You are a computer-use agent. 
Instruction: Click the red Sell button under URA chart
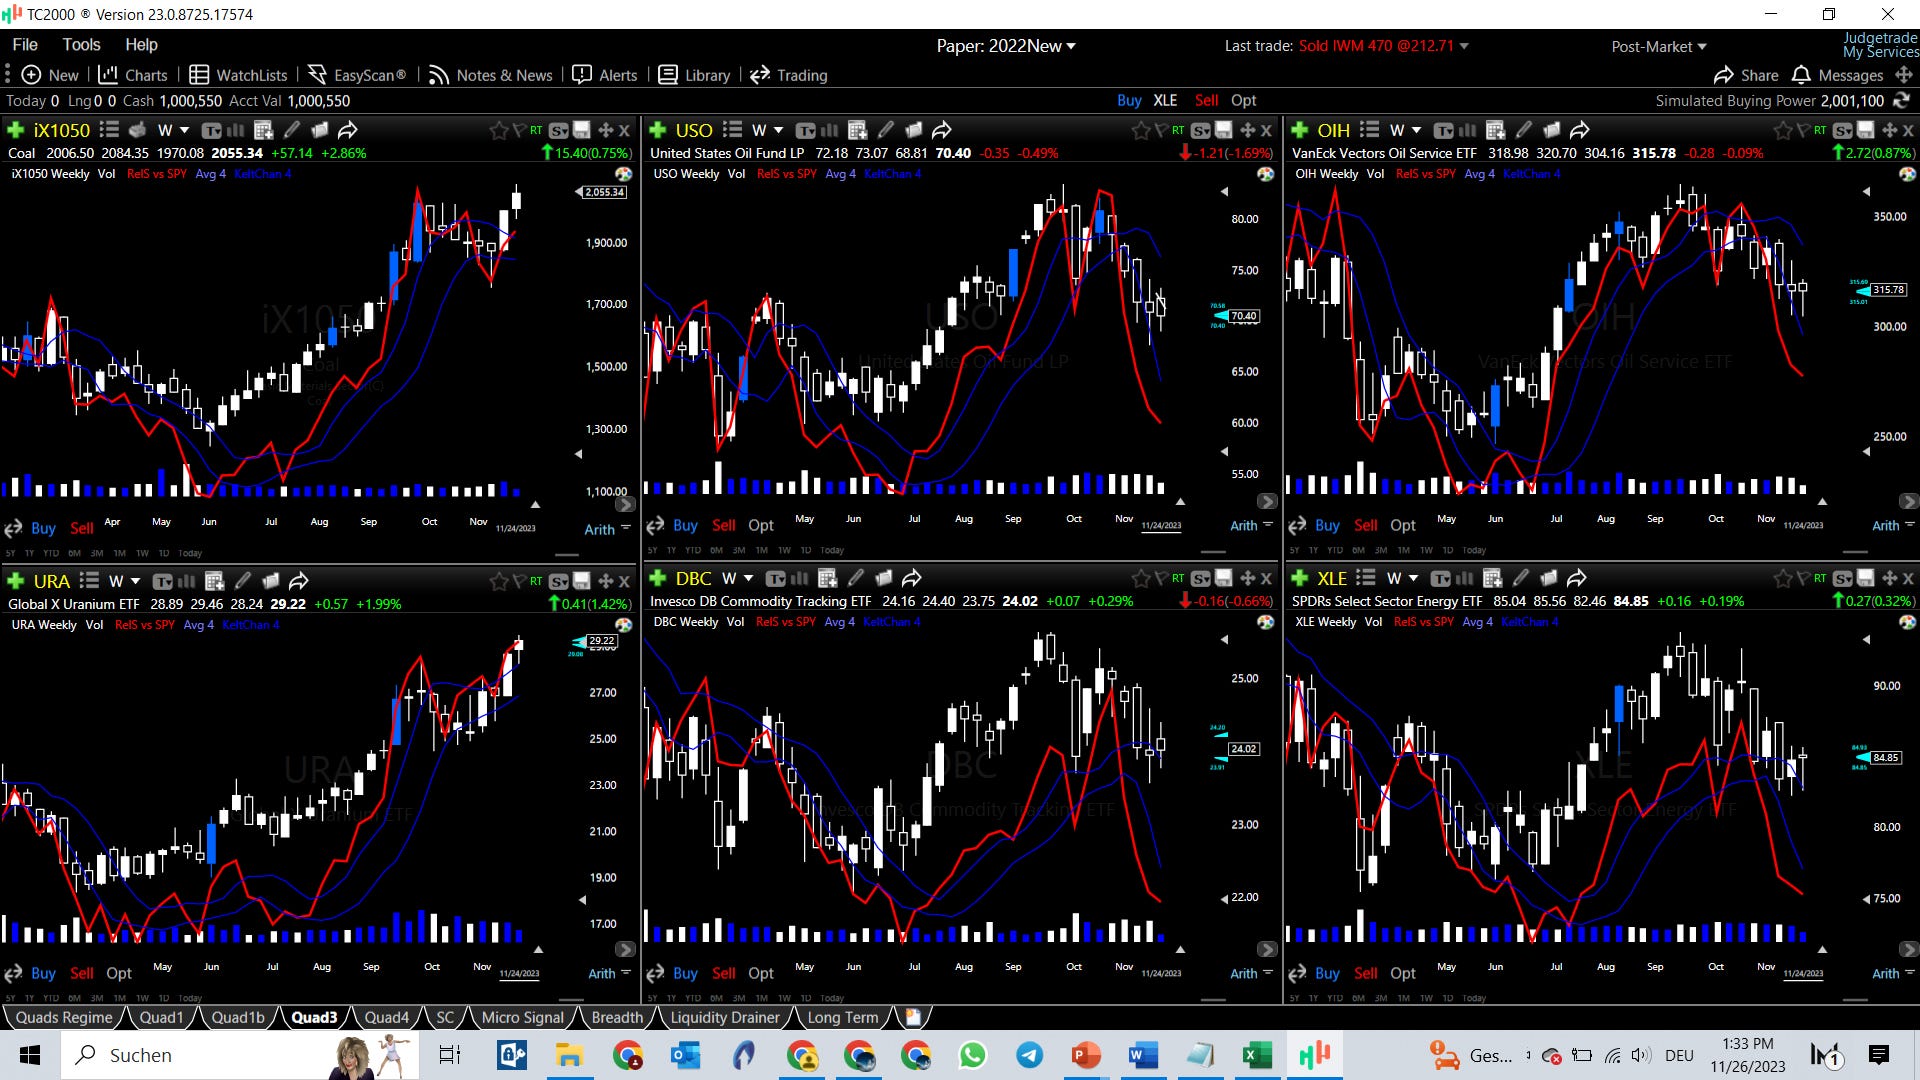point(82,973)
